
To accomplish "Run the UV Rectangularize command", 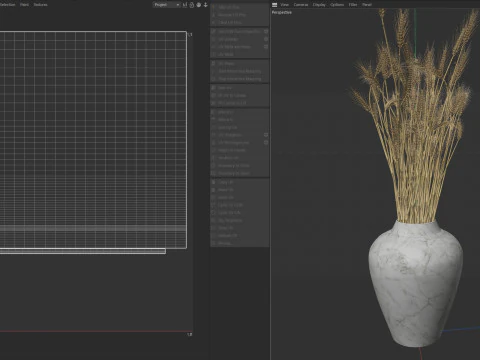I will pos(237,142).
